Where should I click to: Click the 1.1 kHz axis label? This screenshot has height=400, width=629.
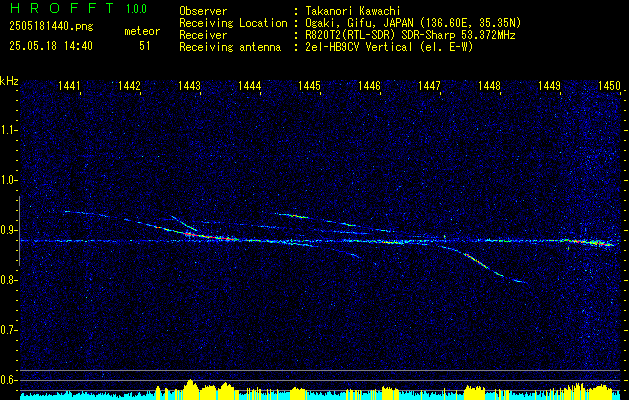point(8,130)
